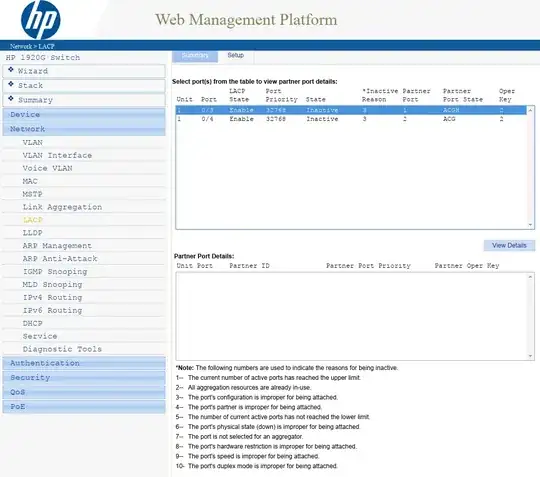Click the Wizard diamond icon

[11, 70]
